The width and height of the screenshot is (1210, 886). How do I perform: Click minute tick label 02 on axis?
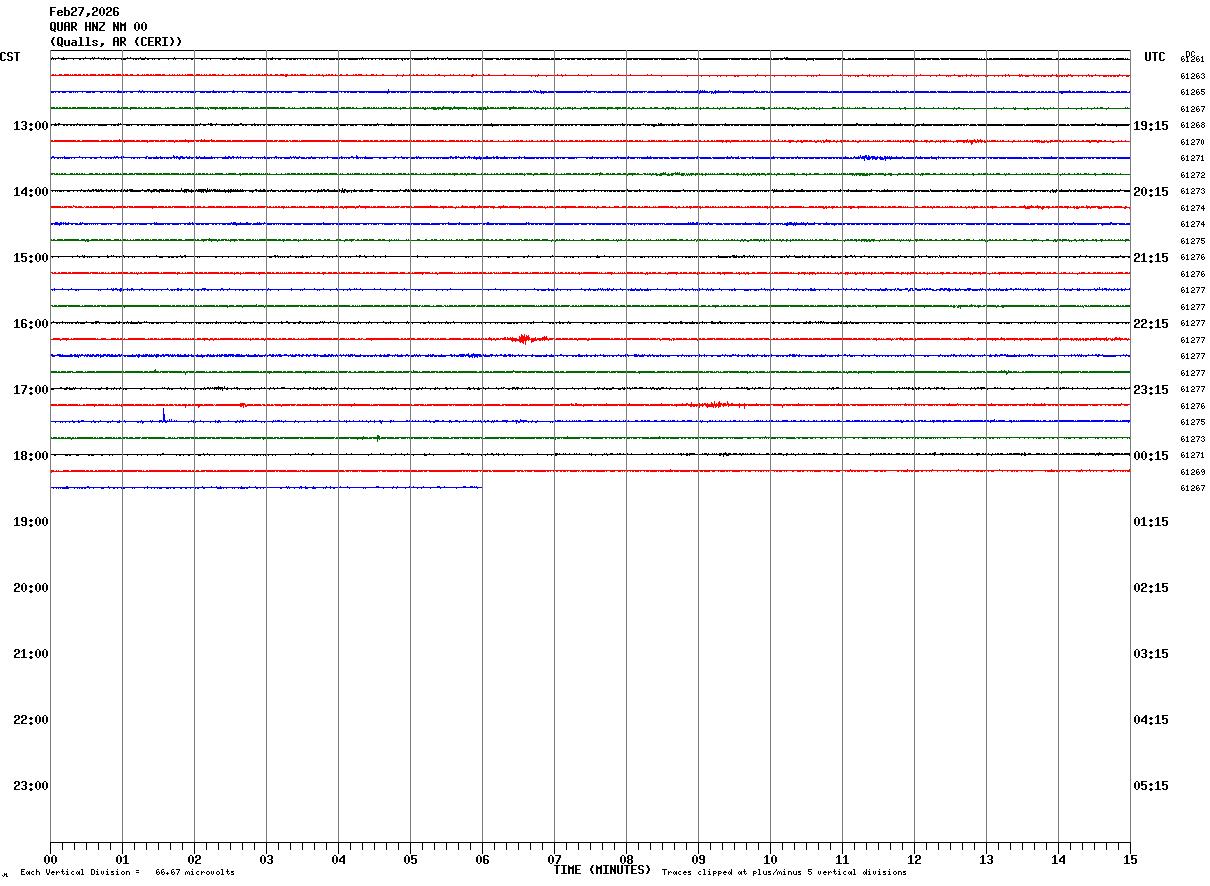click(x=194, y=860)
